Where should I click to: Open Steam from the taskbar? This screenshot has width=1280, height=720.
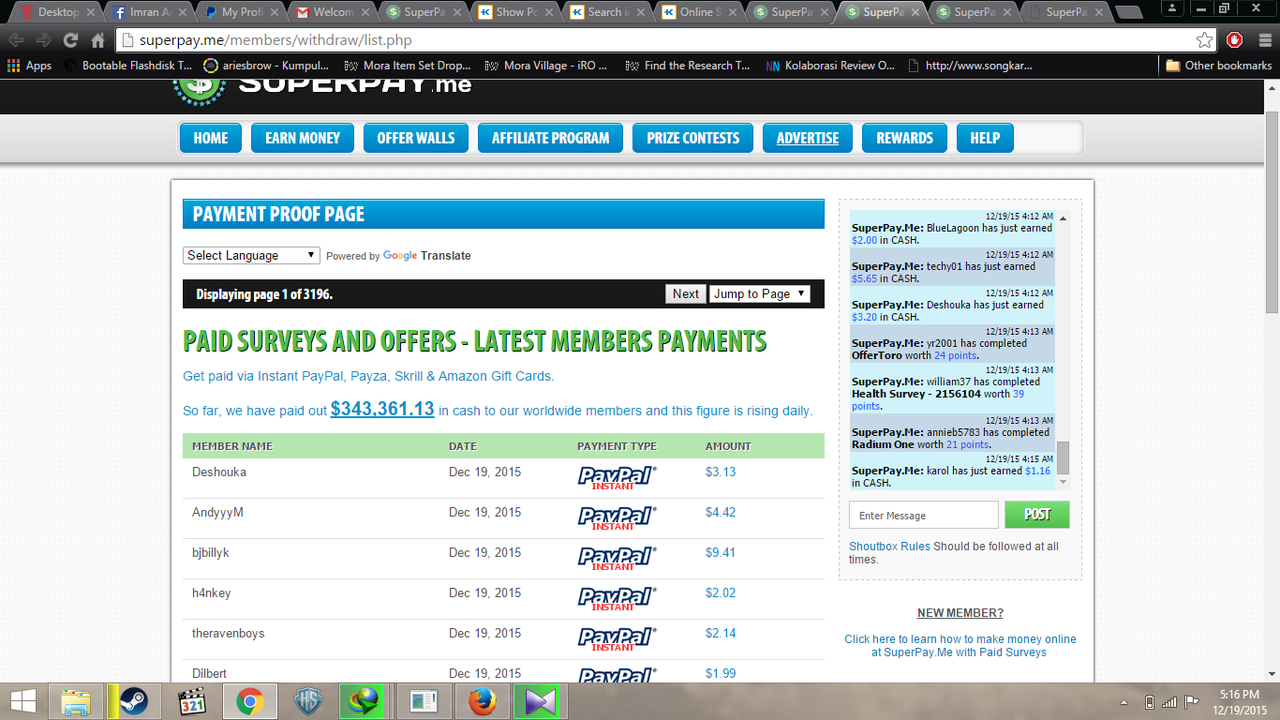point(133,701)
